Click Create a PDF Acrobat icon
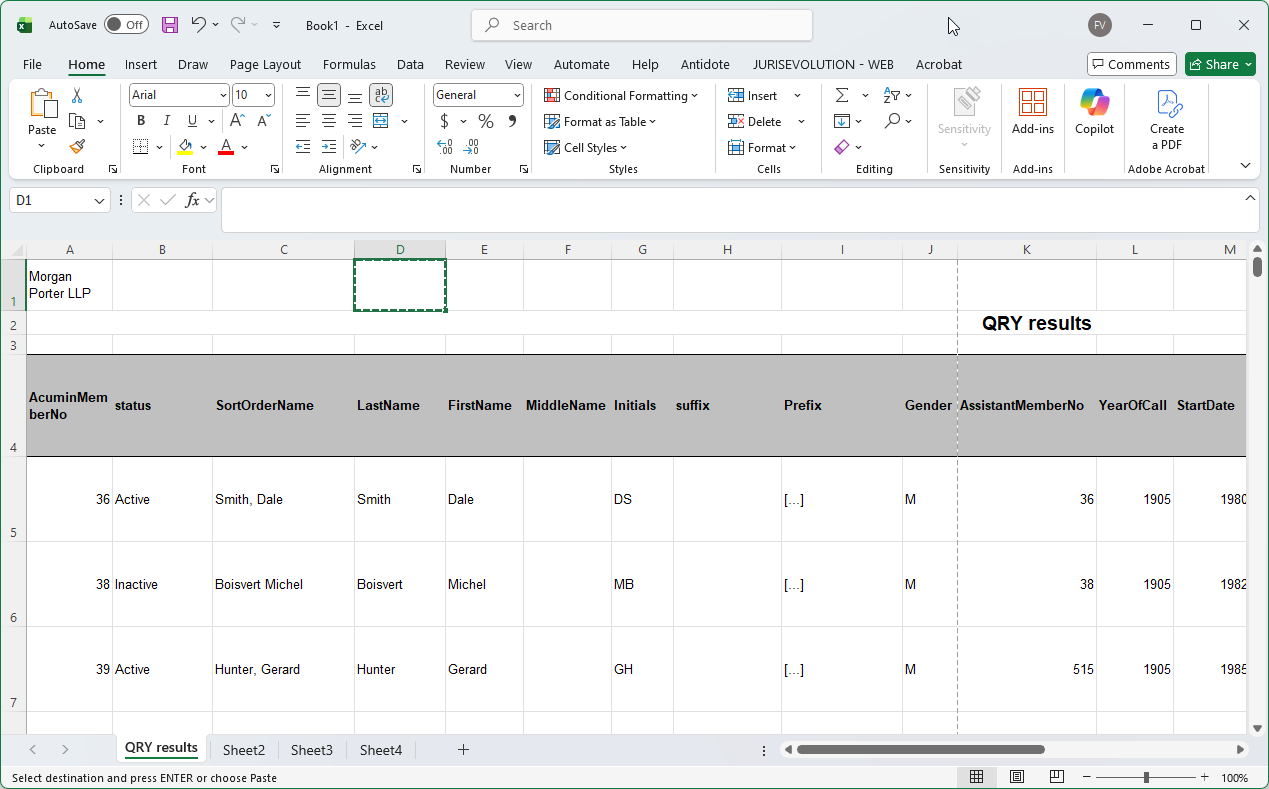Viewport: 1269px width, 789px height. coord(1167,120)
